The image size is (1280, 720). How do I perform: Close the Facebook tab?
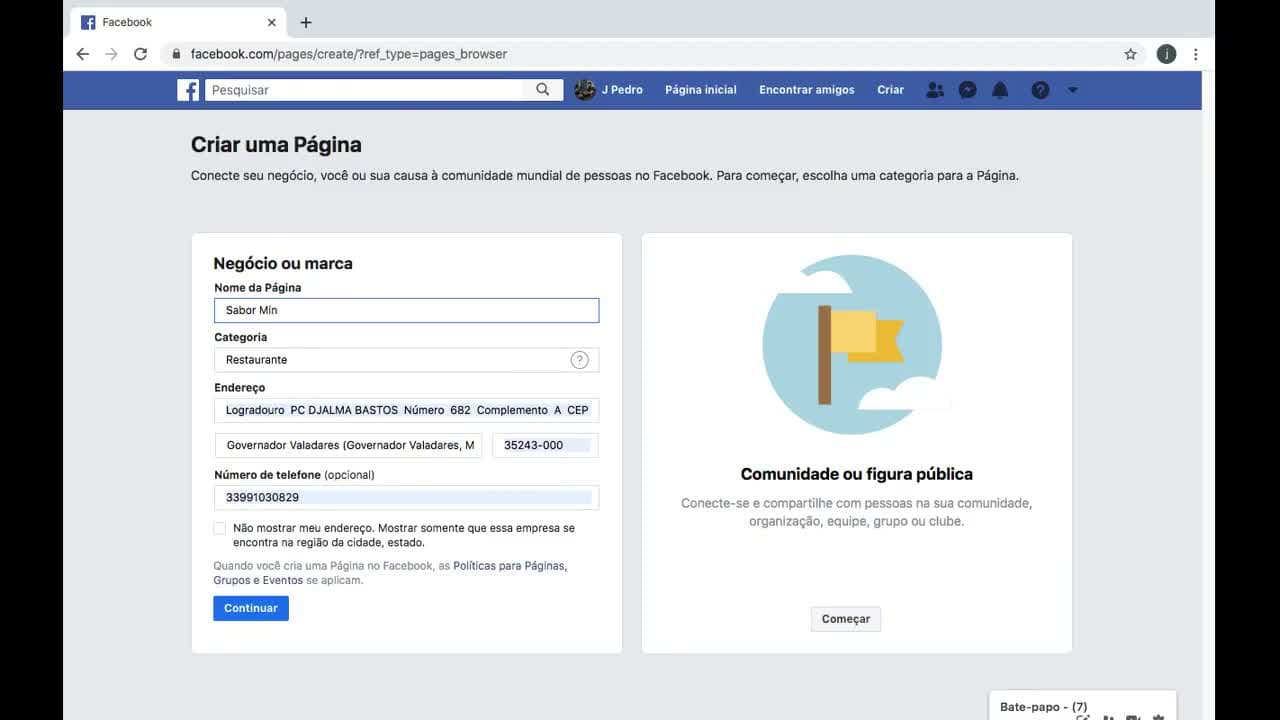coord(272,22)
